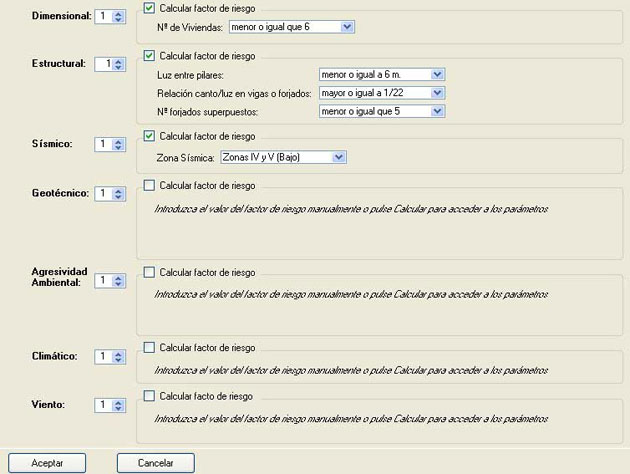Click the Climático value input field
The width and height of the screenshot is (630, 474).
[x=104, y=356]
